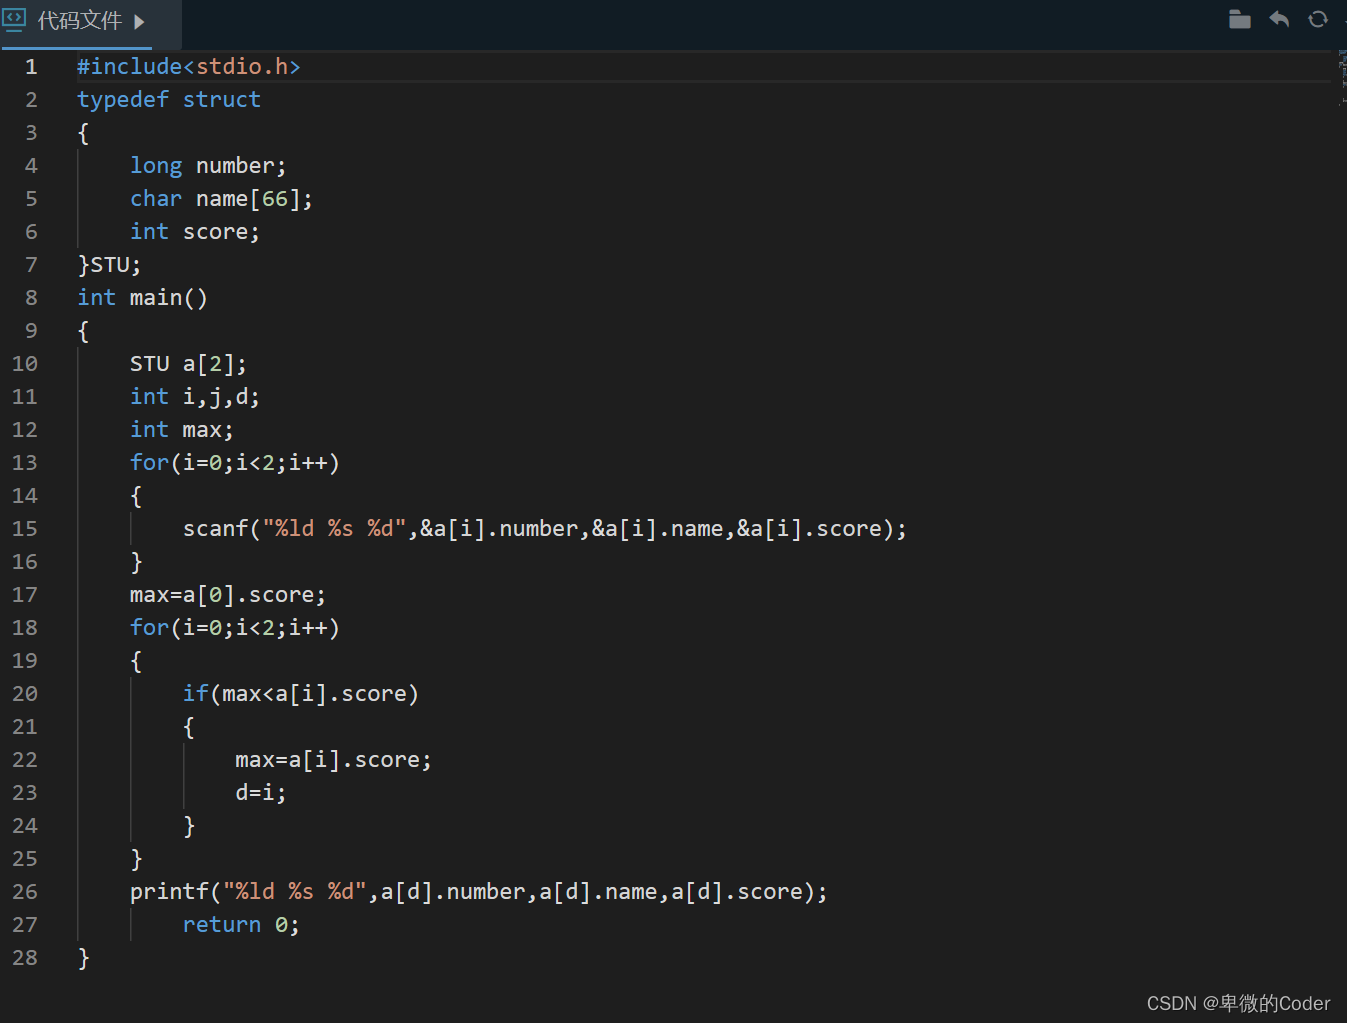Click the code file icon beside 代码文件
The height and width of the screenshot is (1023, 1347).
pyautogui.click(x=14, y=20)
